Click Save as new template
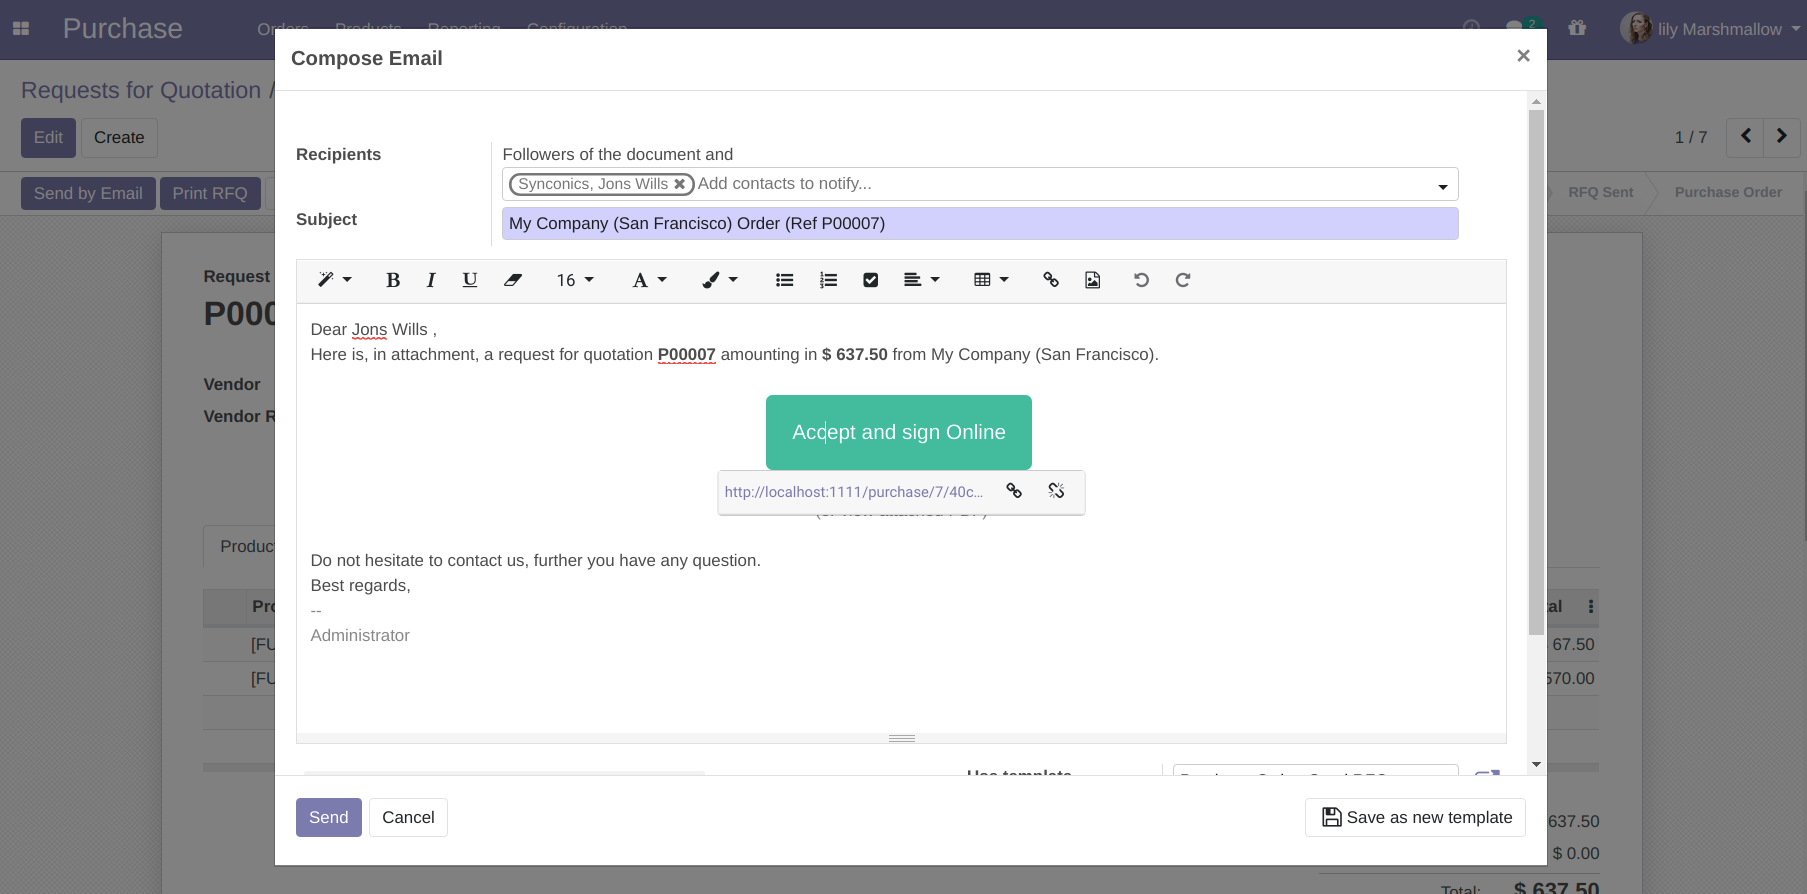This screenshot has width=1807, height=894. [1415, 817]
